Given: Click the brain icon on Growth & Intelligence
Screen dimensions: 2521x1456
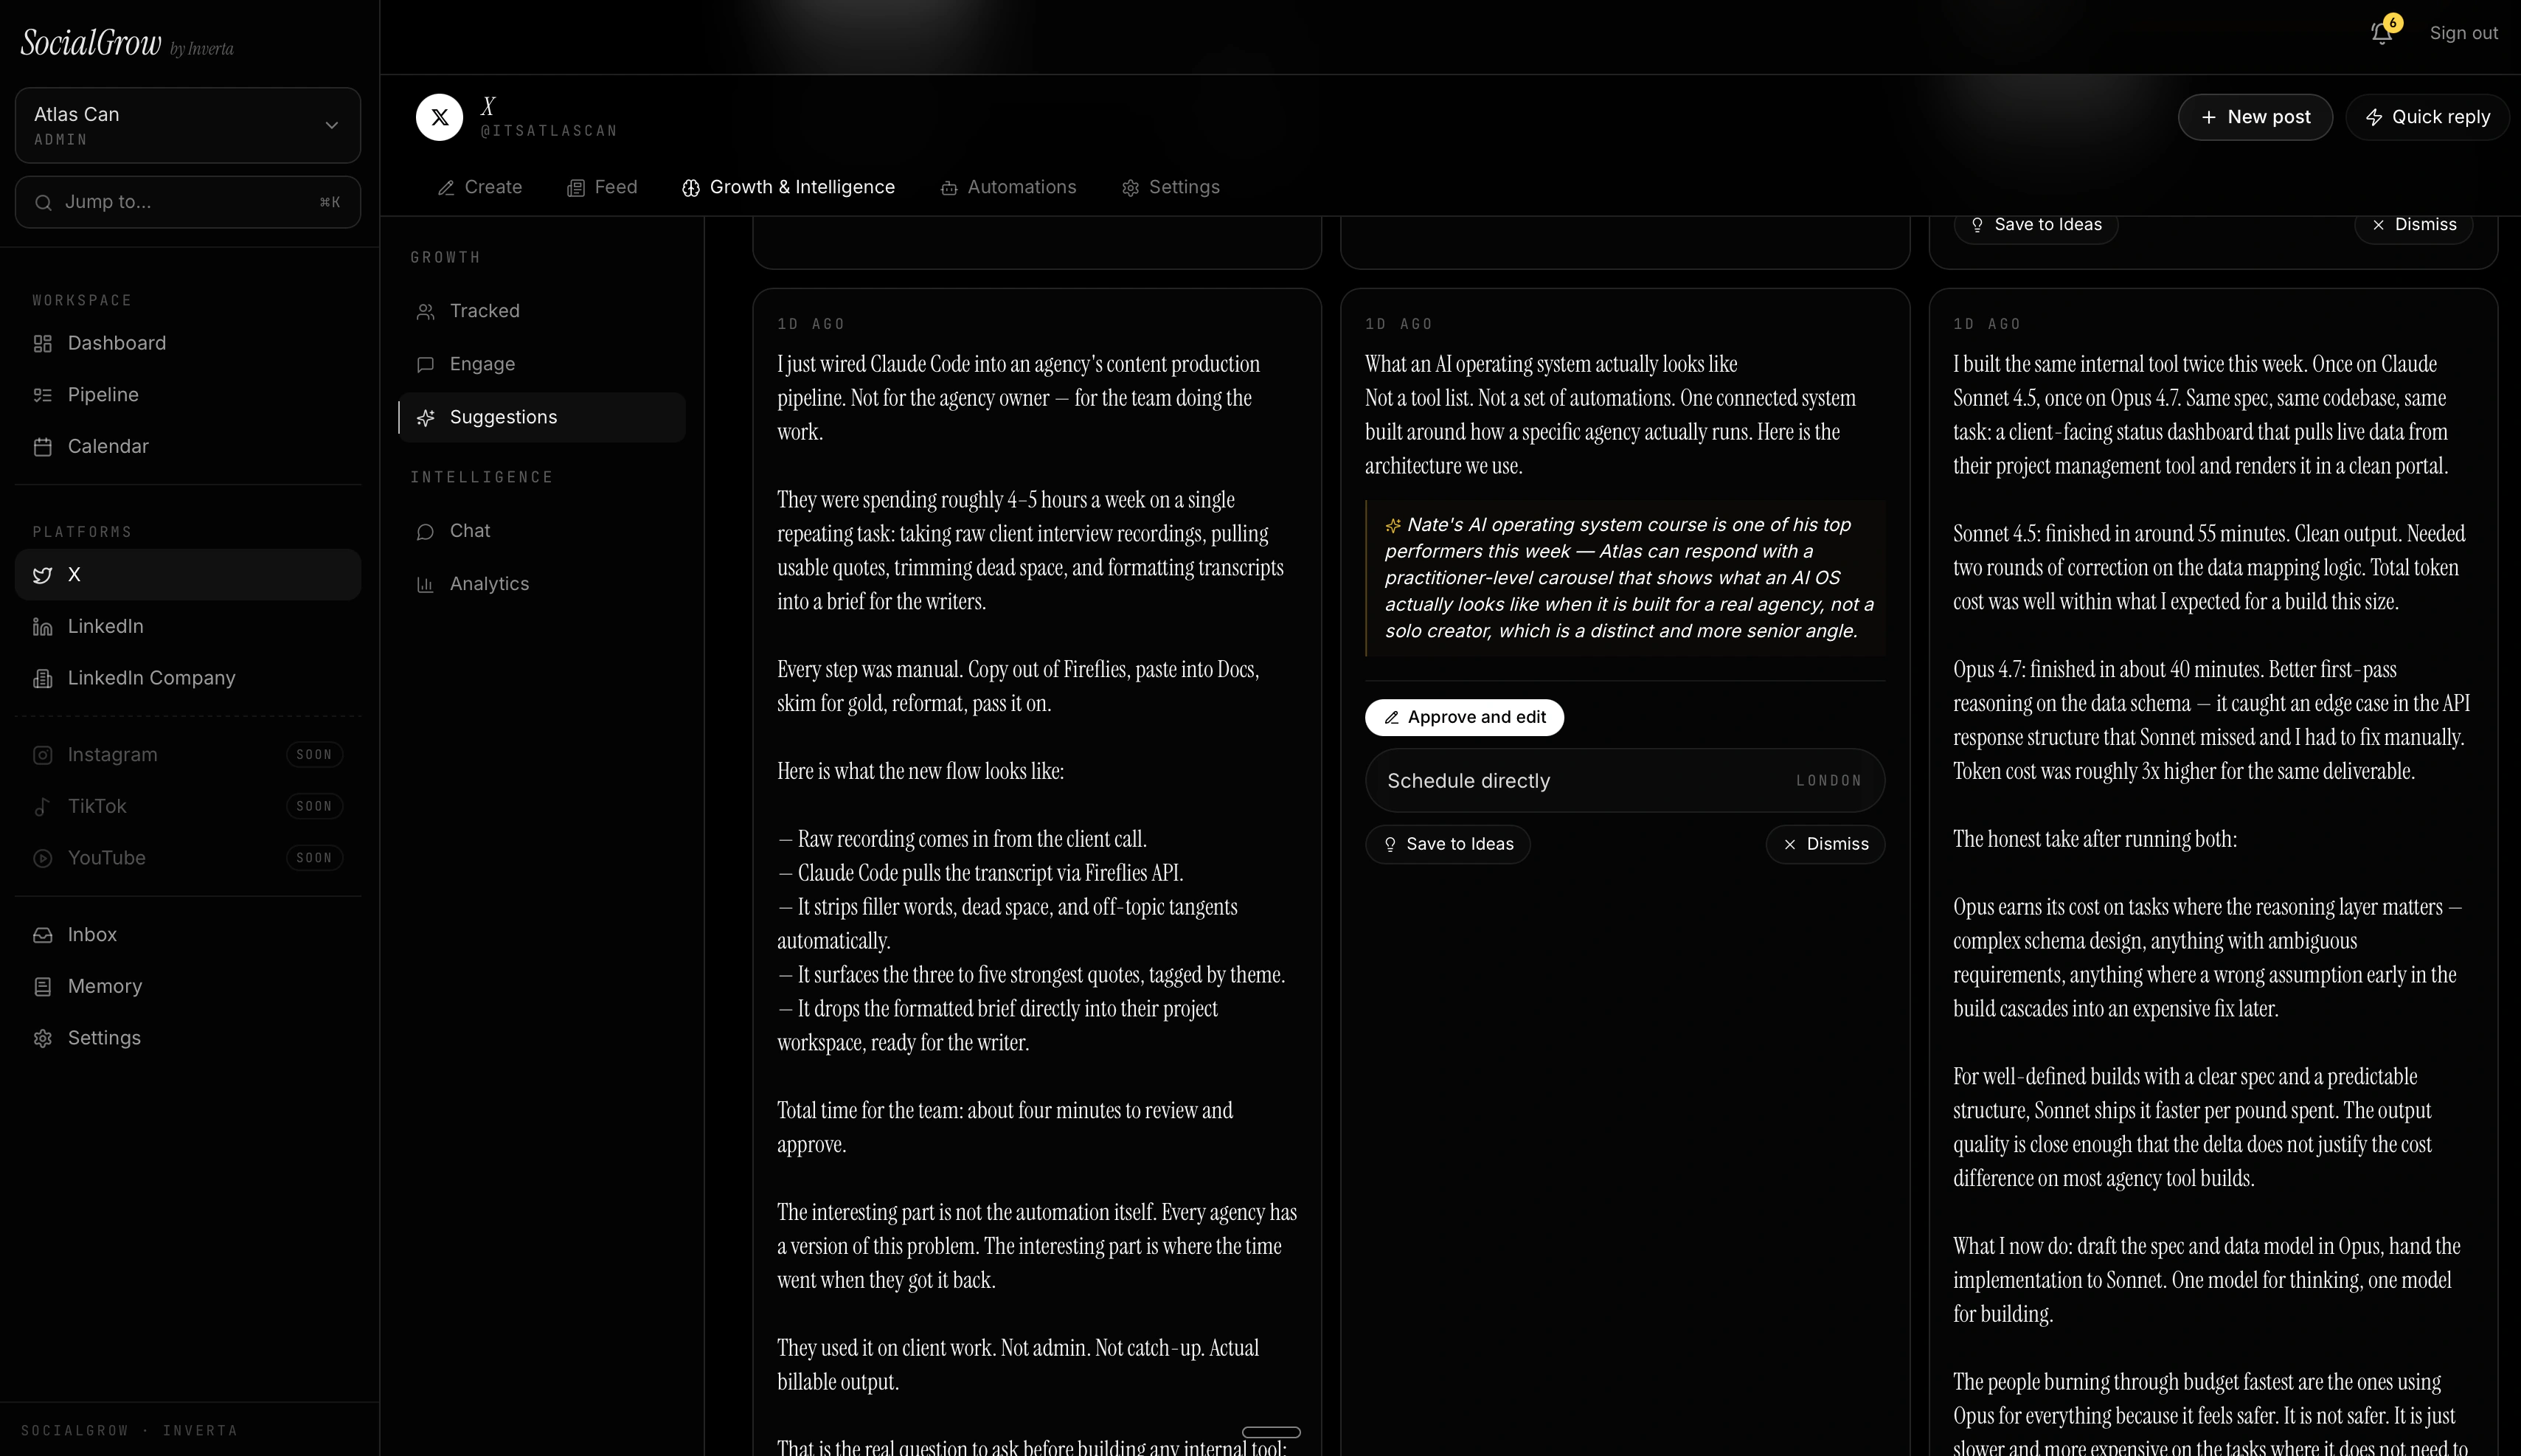Looking at the screenshot, I should [x=691, y=188].
